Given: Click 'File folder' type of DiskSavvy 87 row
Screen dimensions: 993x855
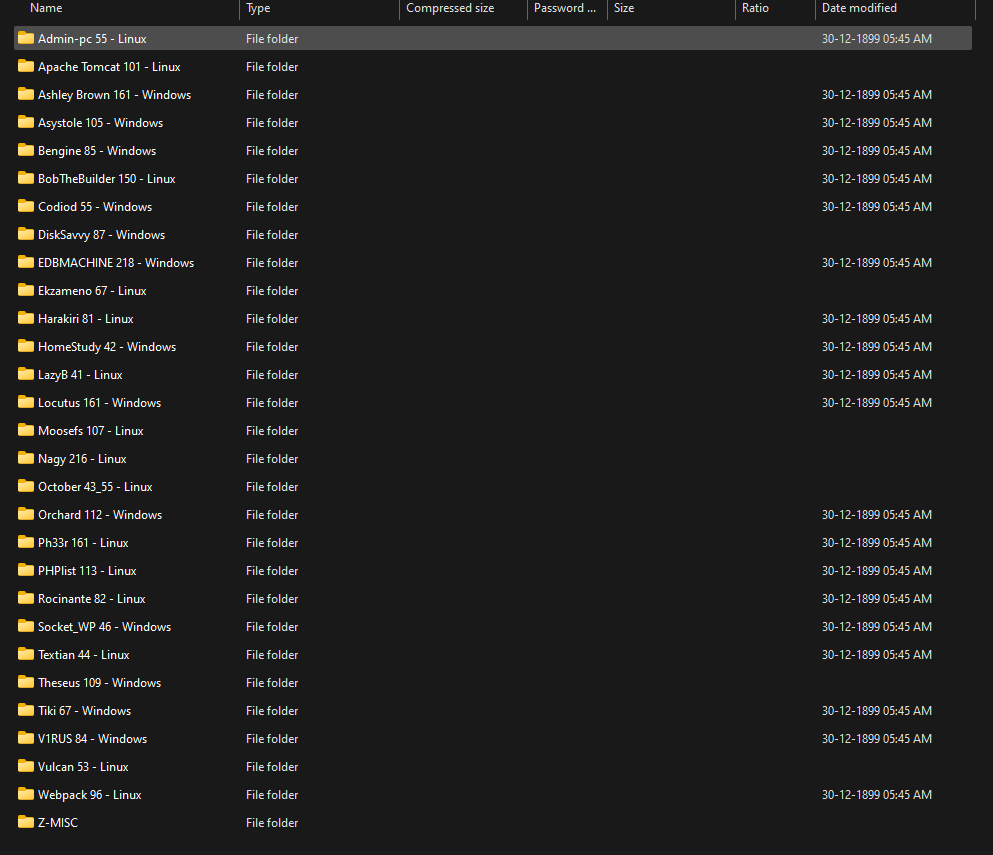Looking at the screenshot, I should [x=272, y=235].
